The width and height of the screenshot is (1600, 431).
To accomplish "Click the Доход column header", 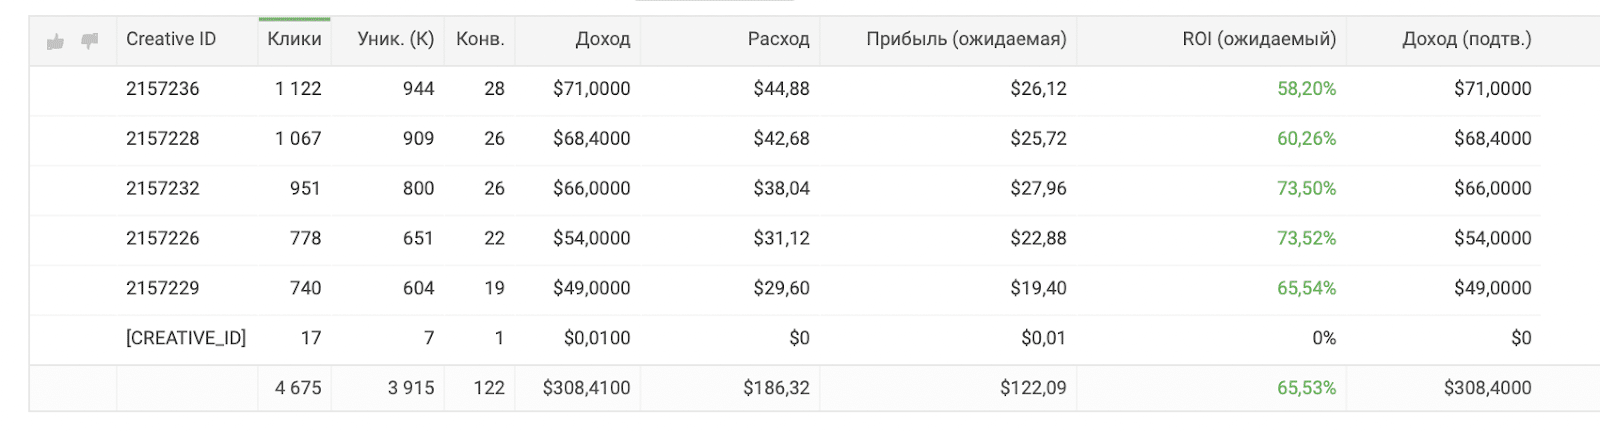I will click(x=603, y=39).
